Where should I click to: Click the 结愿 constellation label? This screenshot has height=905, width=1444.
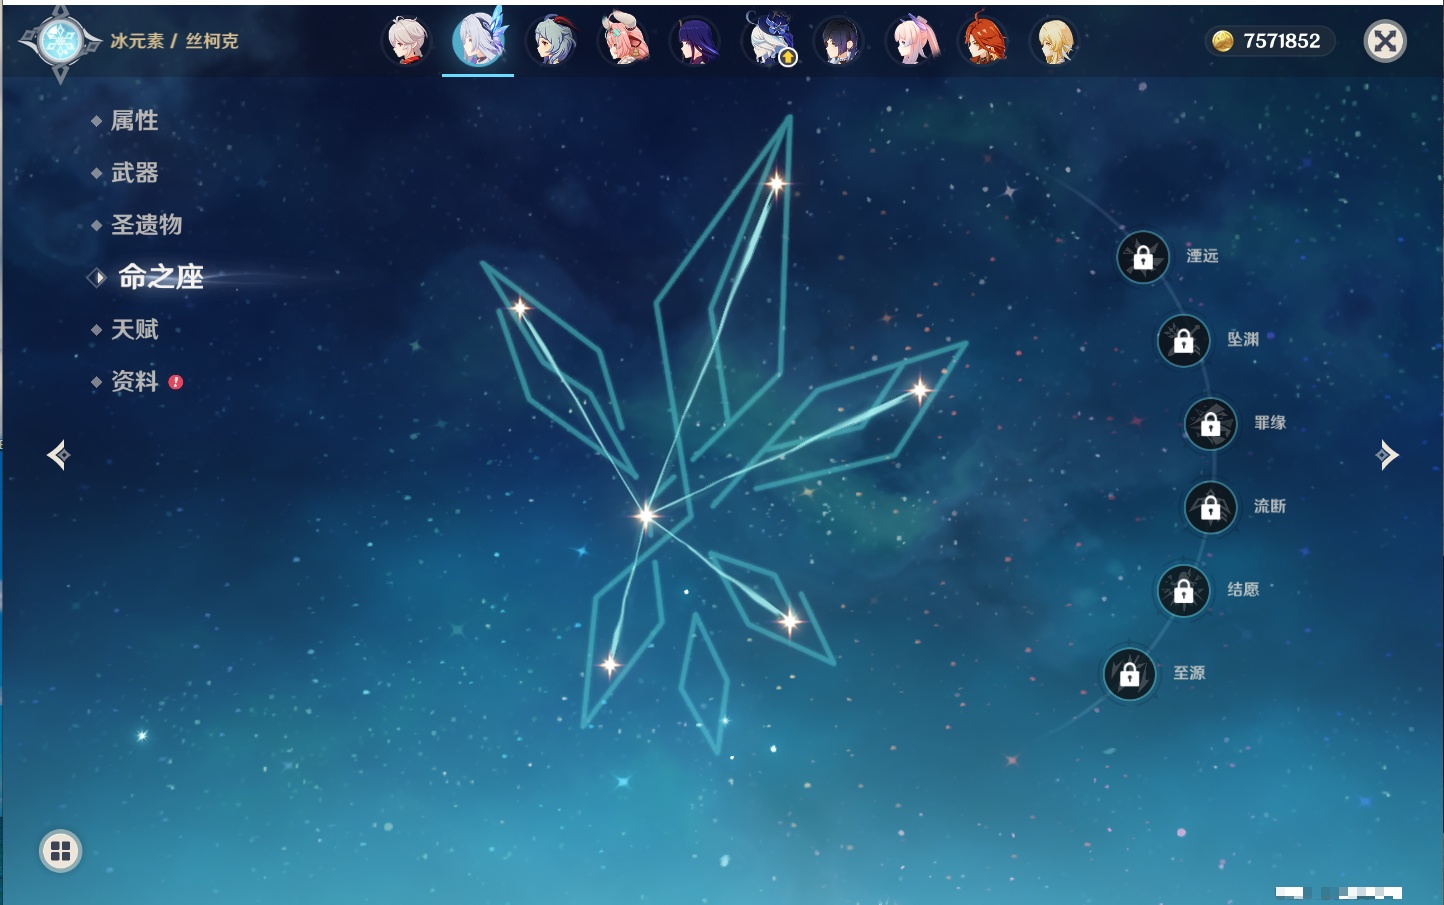click(x=1243, y=589)
